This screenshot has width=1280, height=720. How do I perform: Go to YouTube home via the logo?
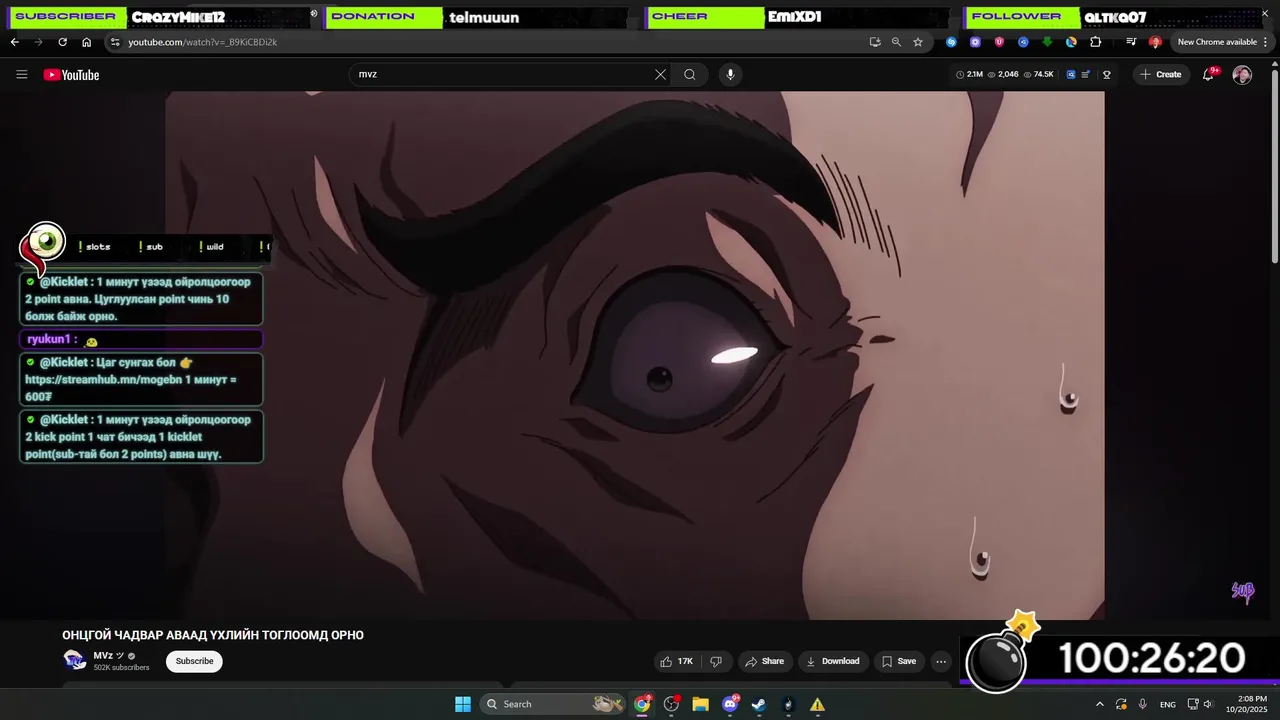[71, 75]
